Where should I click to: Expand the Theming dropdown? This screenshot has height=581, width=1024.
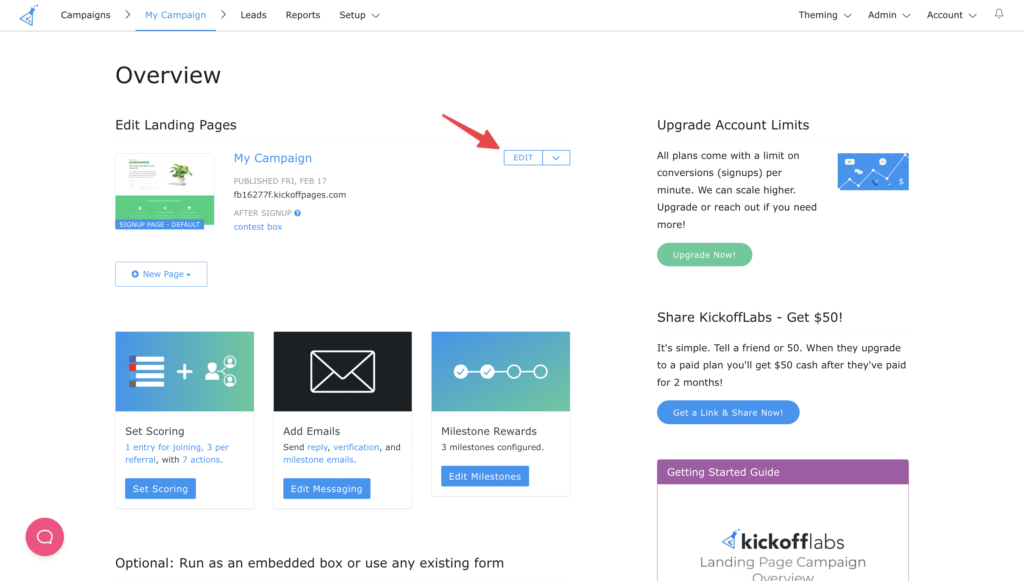(x=825, y=15)
